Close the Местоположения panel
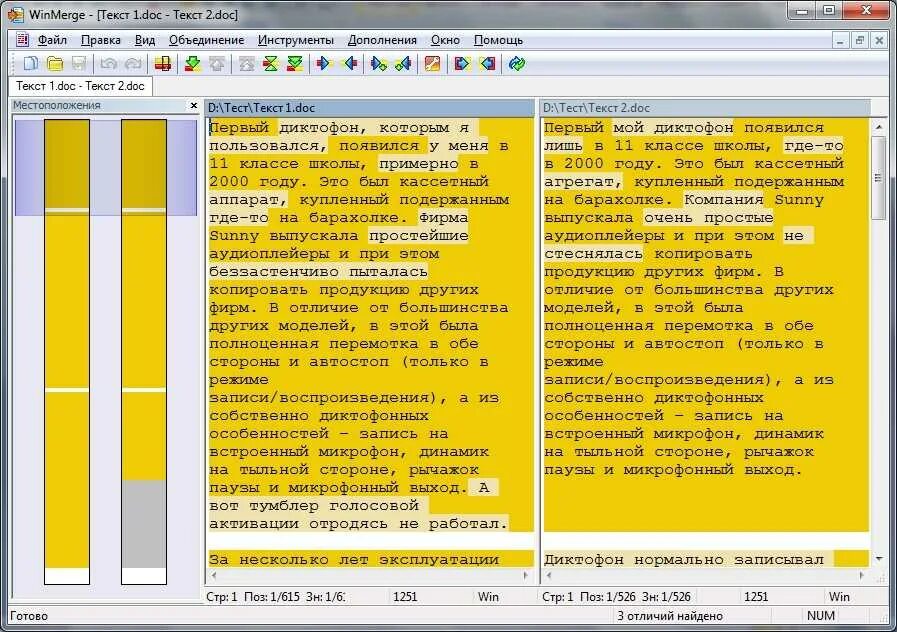This screenshot has height=632, width=897. pos(193,106)
